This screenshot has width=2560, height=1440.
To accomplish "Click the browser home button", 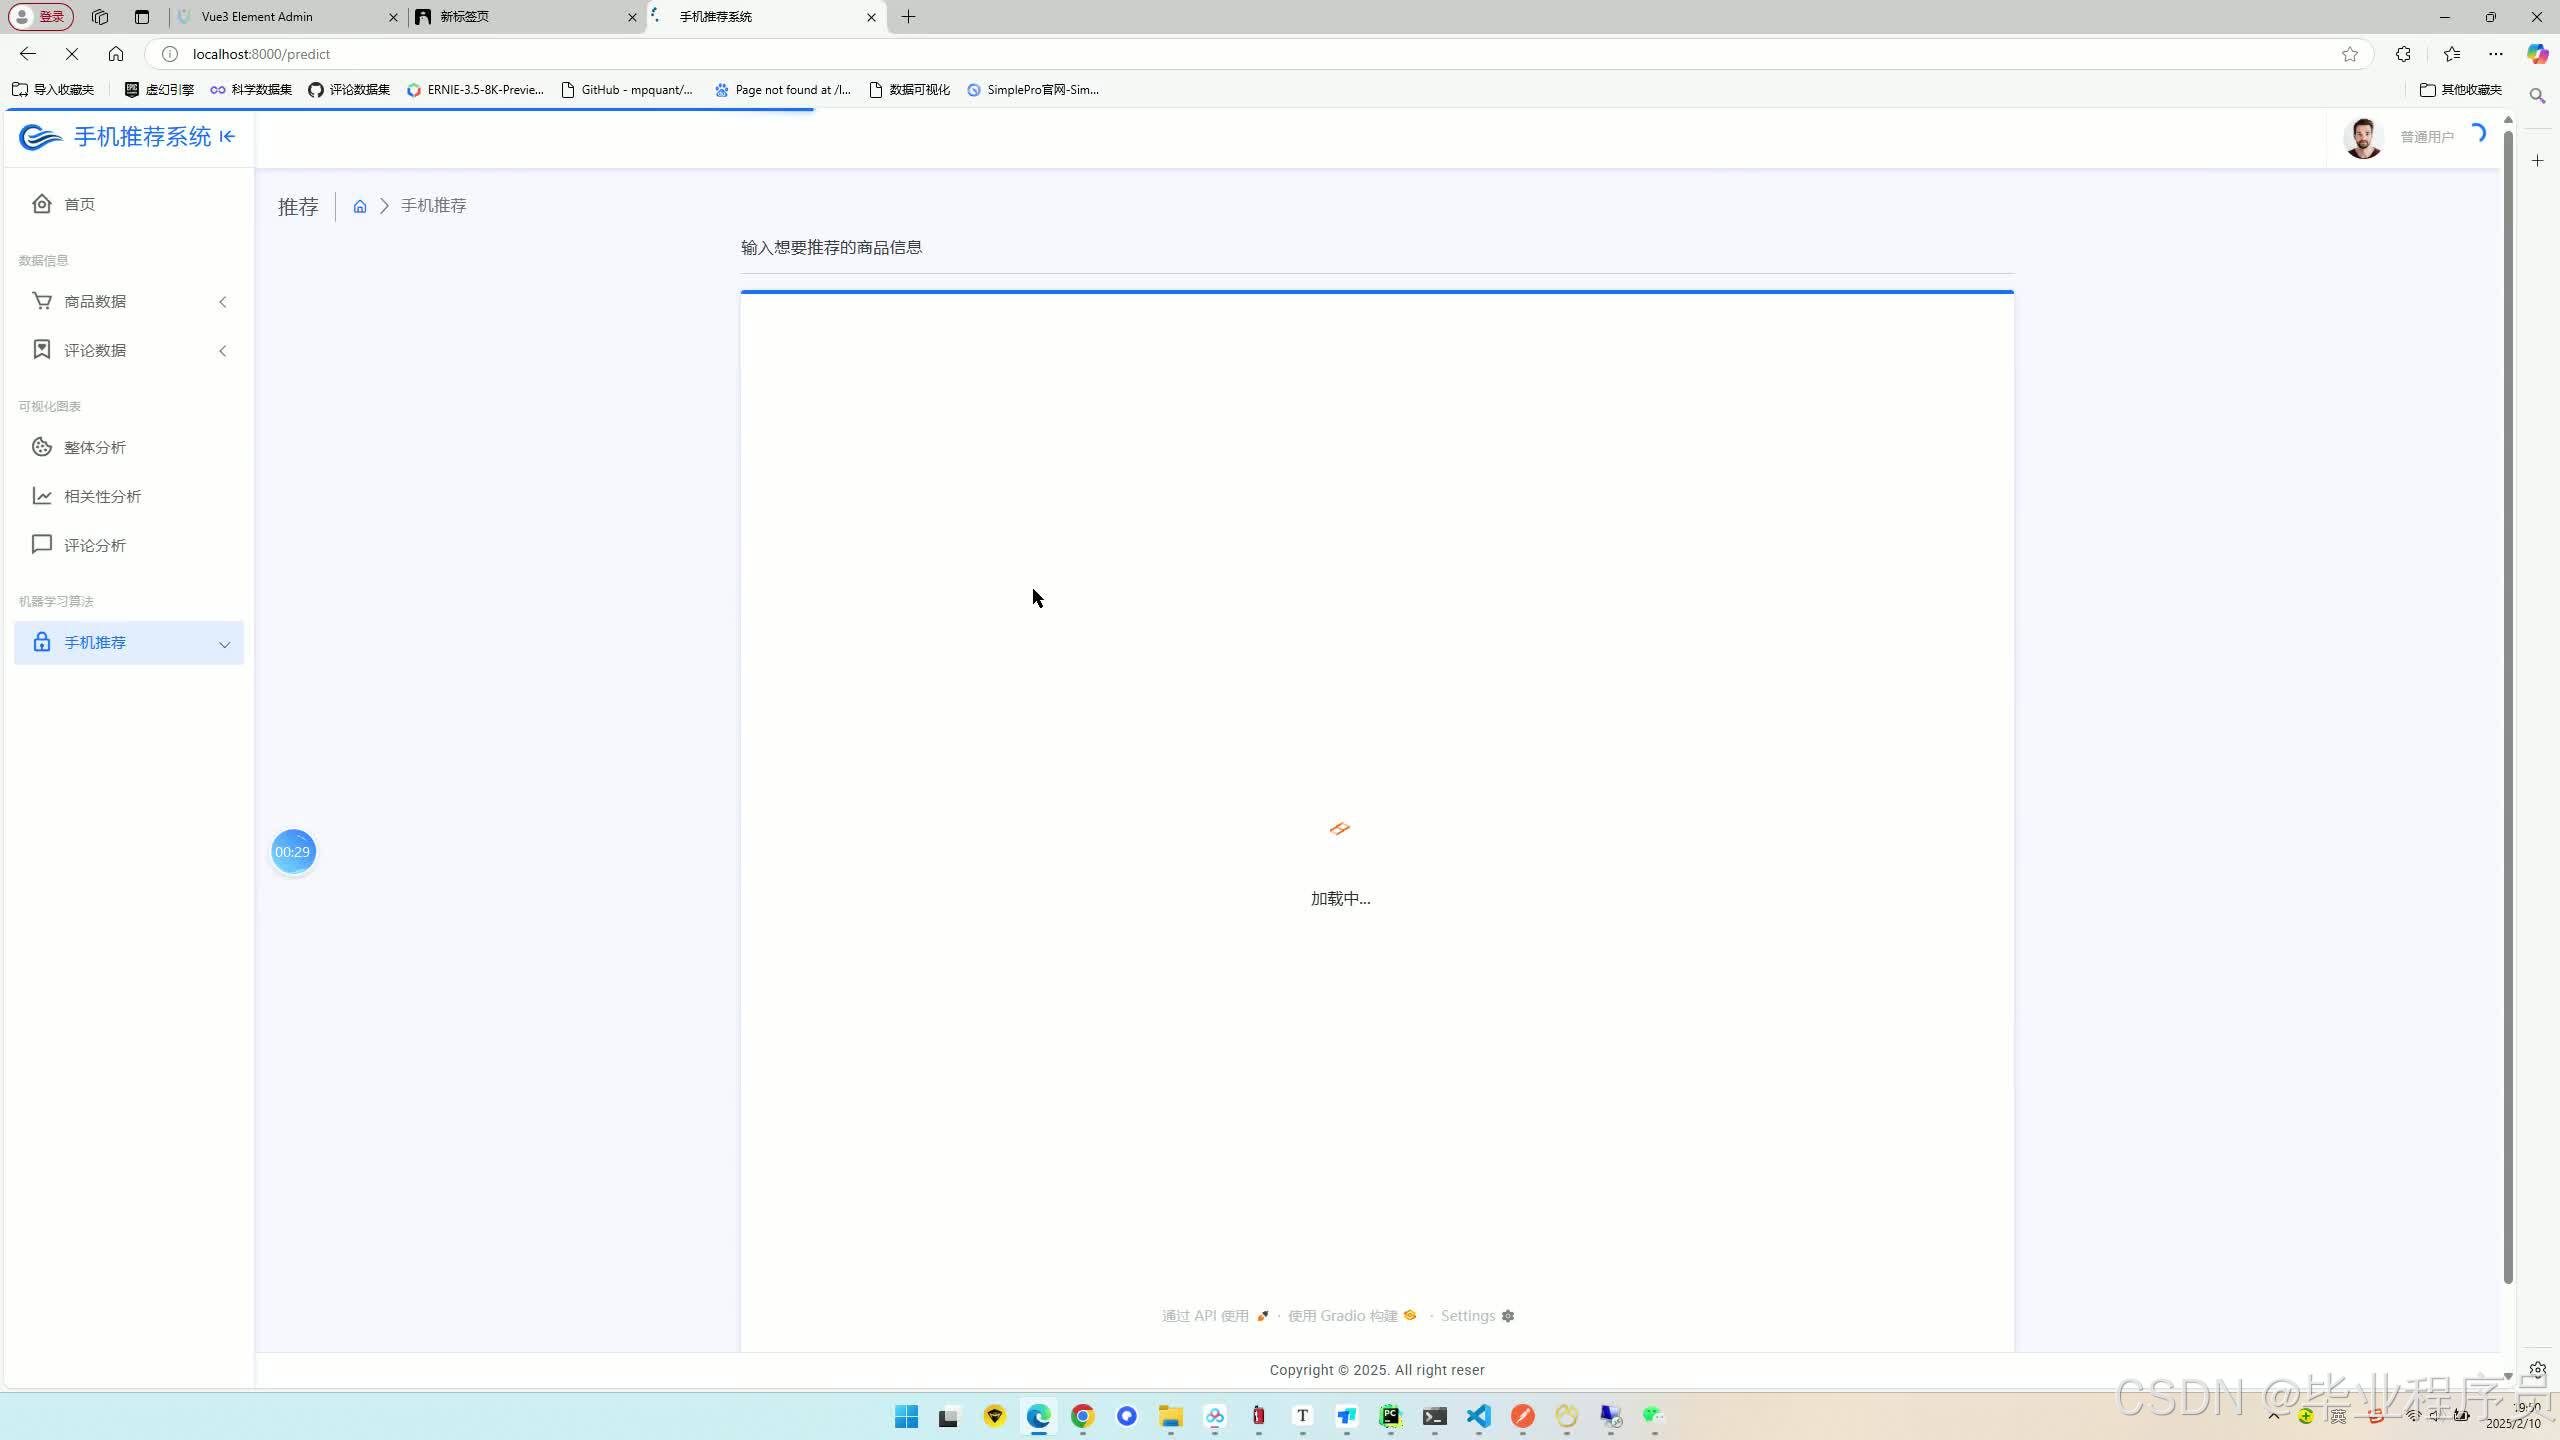I will (116, 54).
